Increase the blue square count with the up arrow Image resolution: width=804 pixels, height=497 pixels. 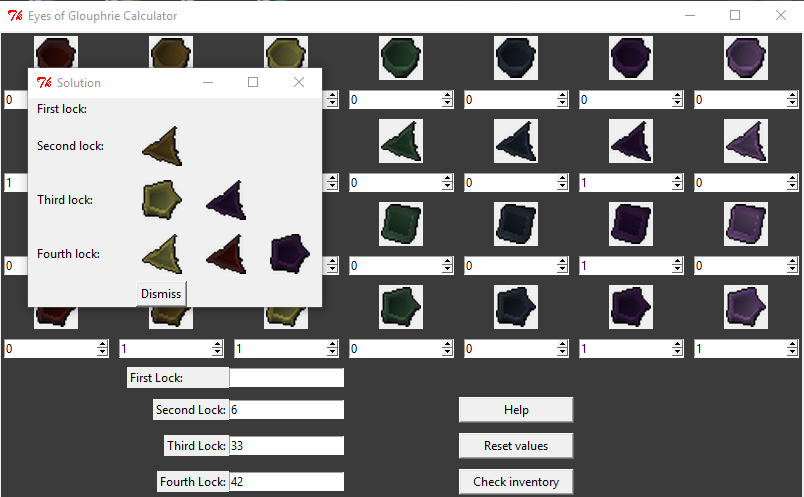(562, 262)
